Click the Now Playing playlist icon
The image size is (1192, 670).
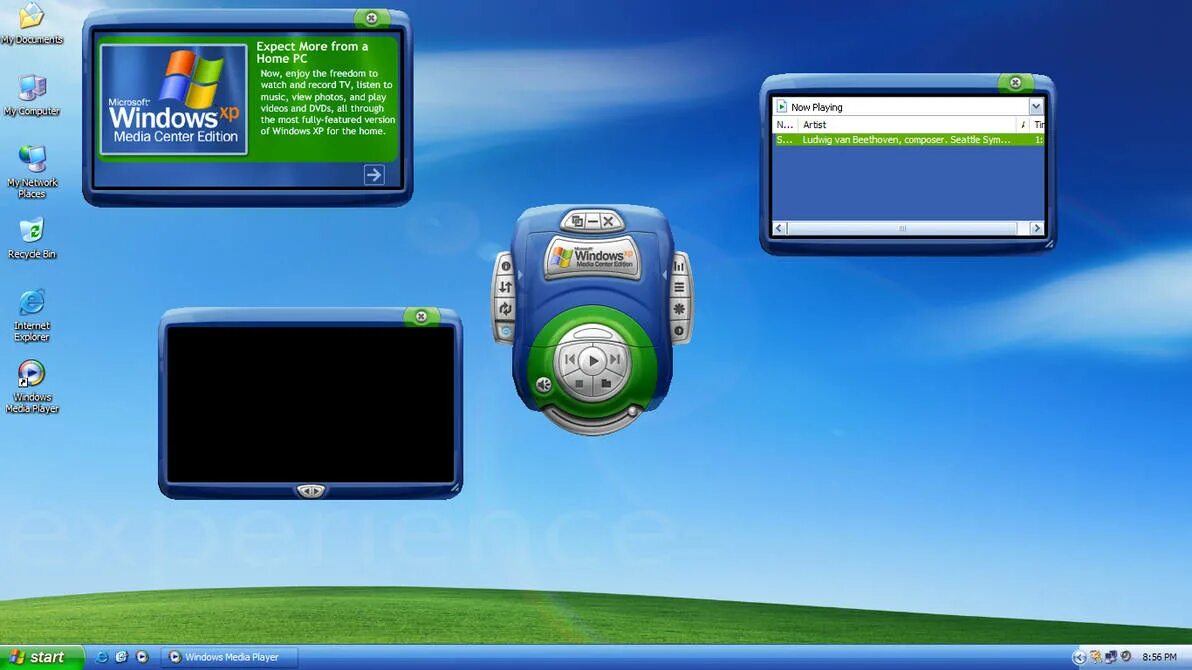coord(781,106)
